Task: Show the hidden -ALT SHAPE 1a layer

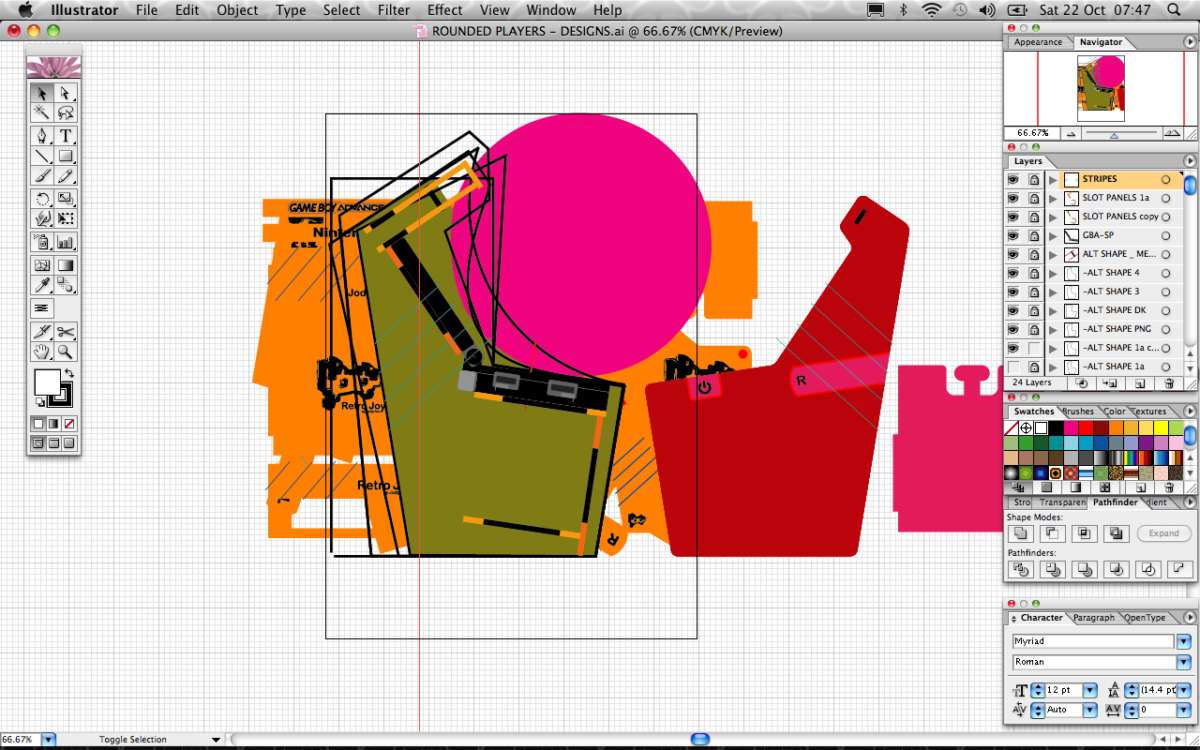Action: [x=1013, y=366]
